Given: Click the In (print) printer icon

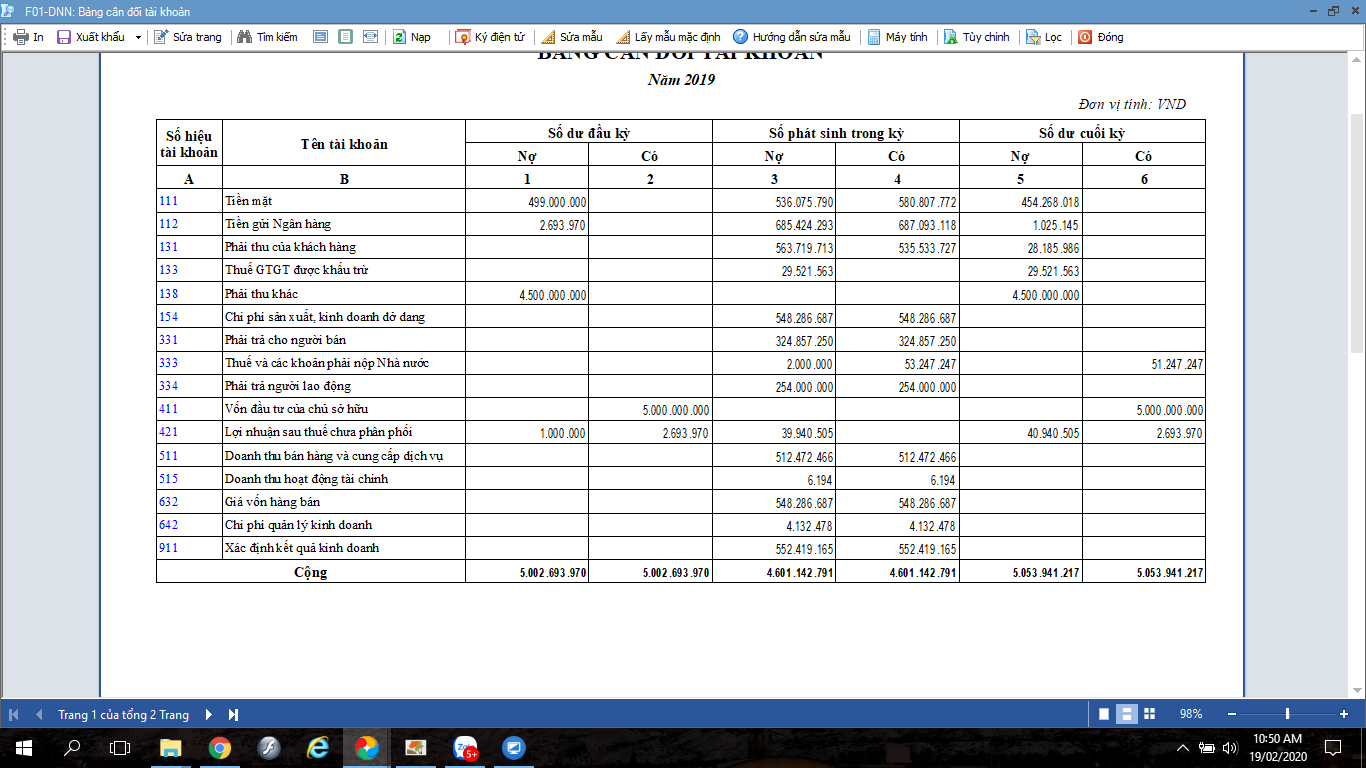Looking at the screenshot, I should tap(20, 37).
